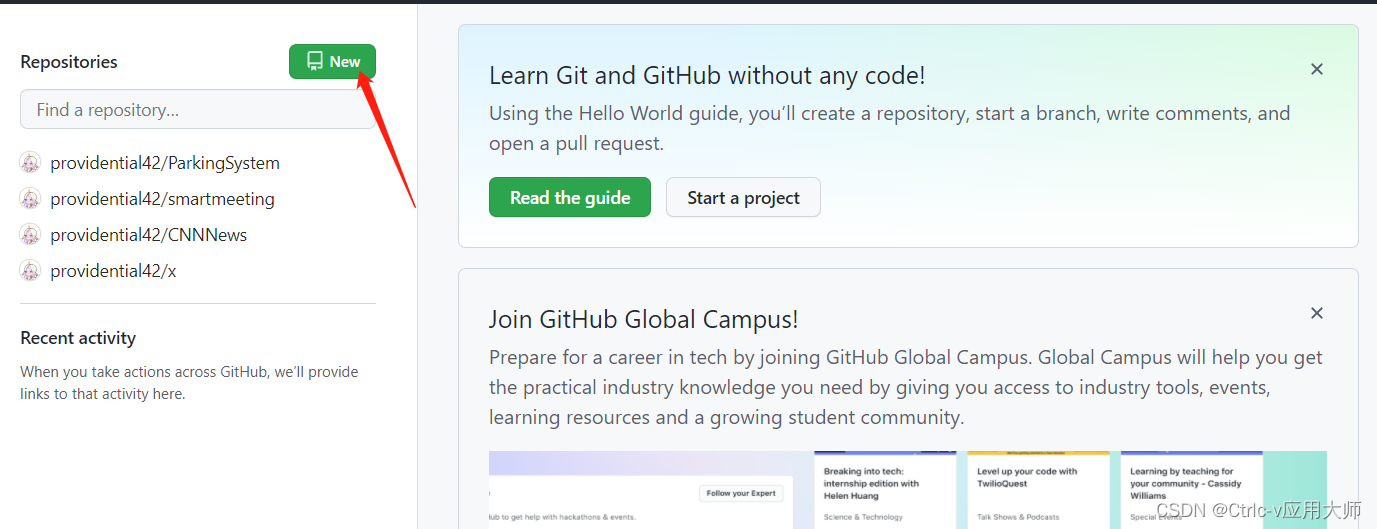Open the providential42/ParkingSystem repository
This screenshot has height=529, width=1377.
click(165, 163)
